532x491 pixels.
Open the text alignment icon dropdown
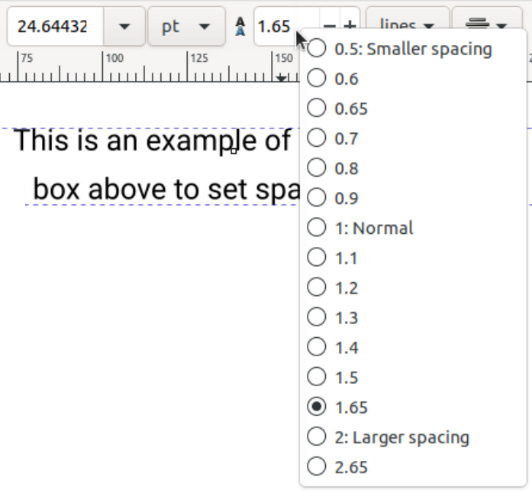click(x=487, y=22)
